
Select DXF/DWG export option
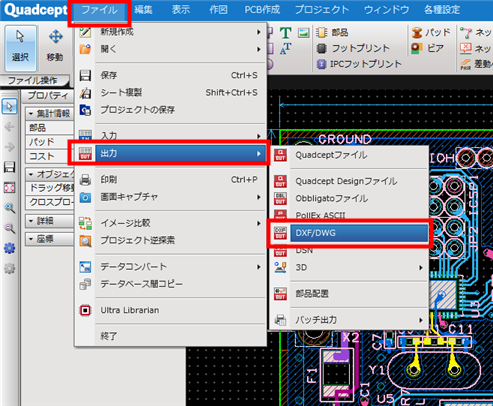[x=349, y=233]
